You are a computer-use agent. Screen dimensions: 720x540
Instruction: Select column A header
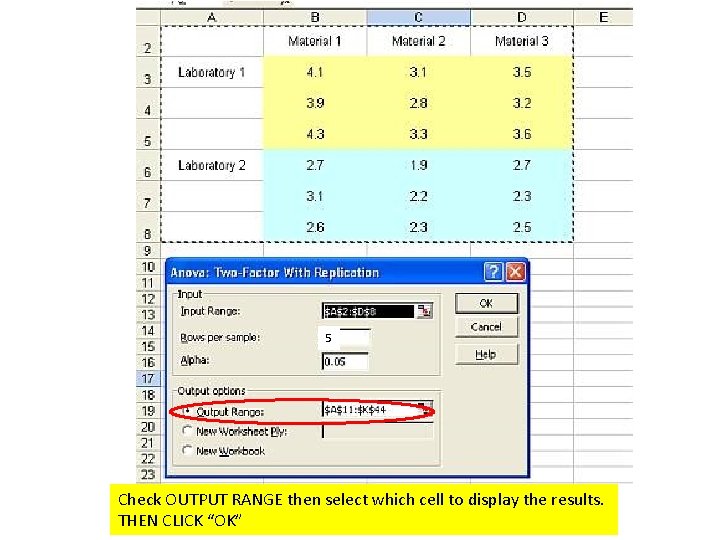pos(212,17)
